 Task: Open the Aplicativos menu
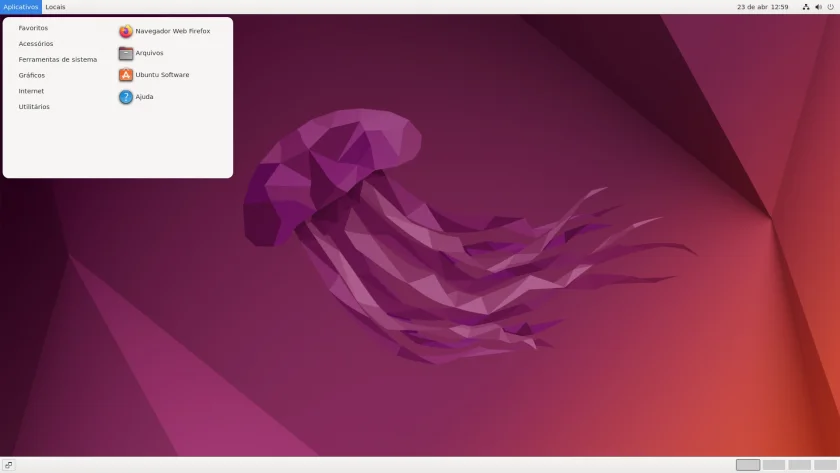pos(21,7)
